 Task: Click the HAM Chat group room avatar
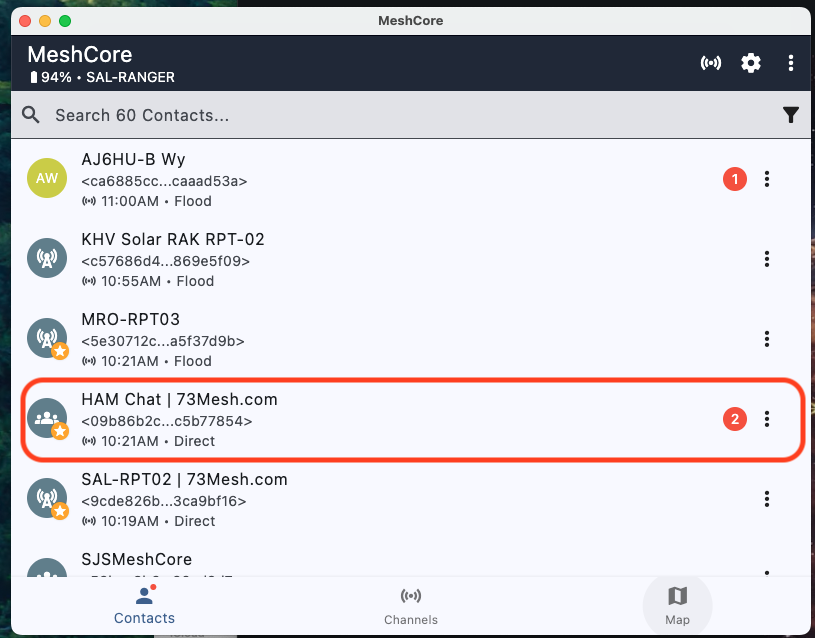click(47, 419)
